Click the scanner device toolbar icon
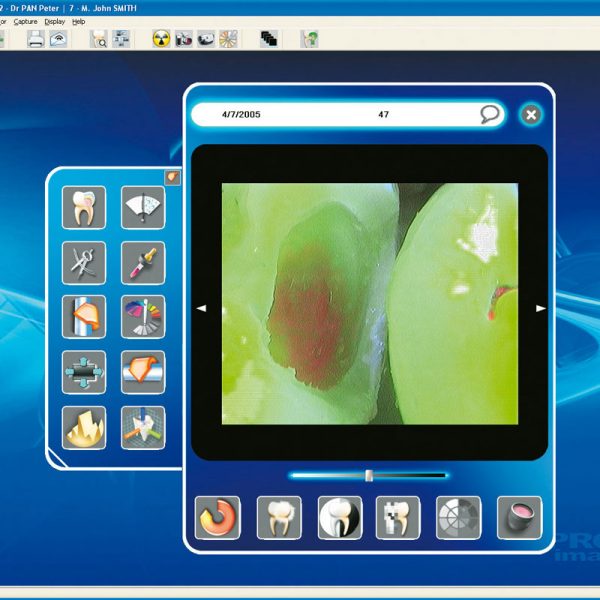Image resolution: width=600 pixels, height=600 pixels. pos(206,39)
